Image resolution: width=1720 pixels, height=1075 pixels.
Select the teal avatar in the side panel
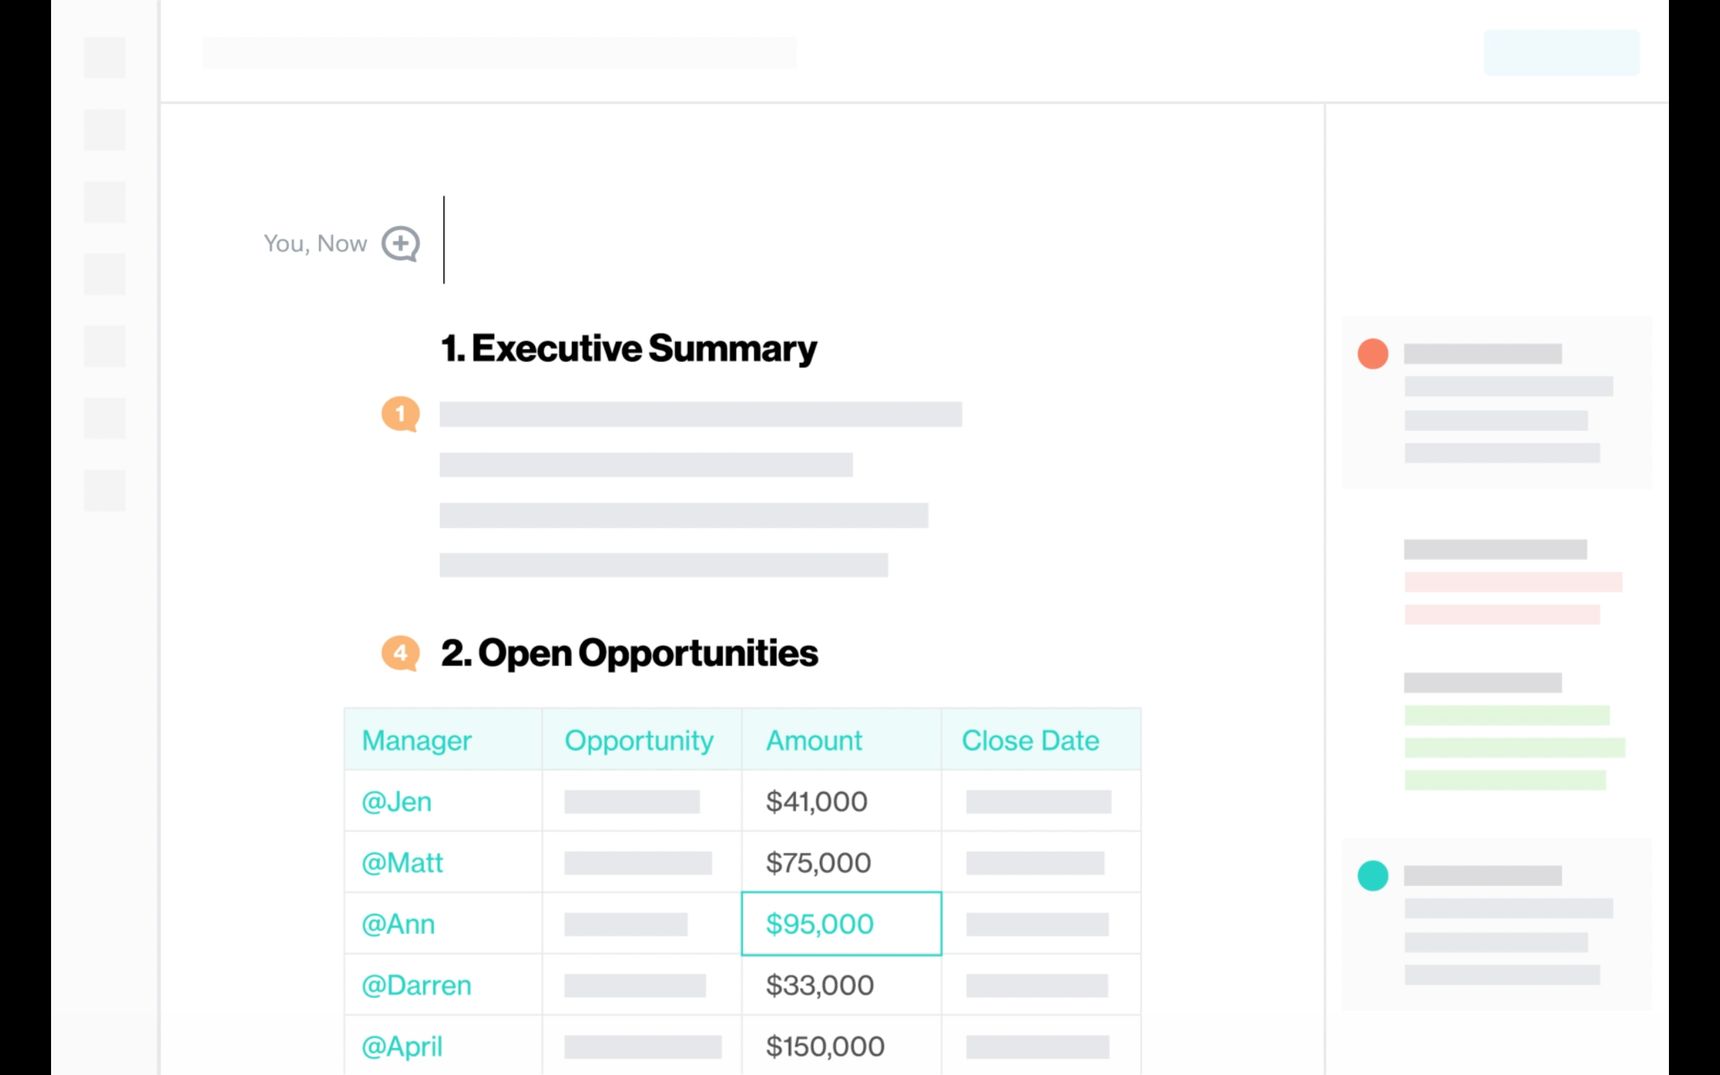tap(1373, 875)
